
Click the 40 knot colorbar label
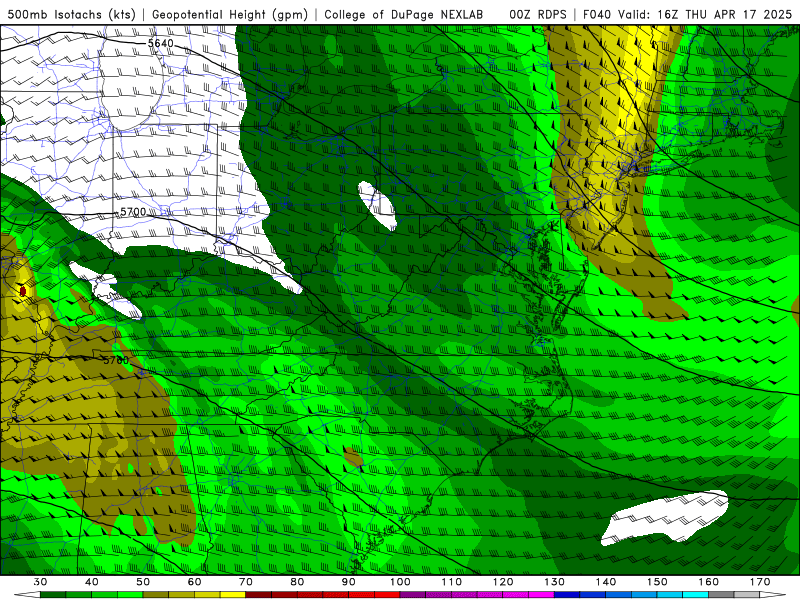(x=91, y=582)
